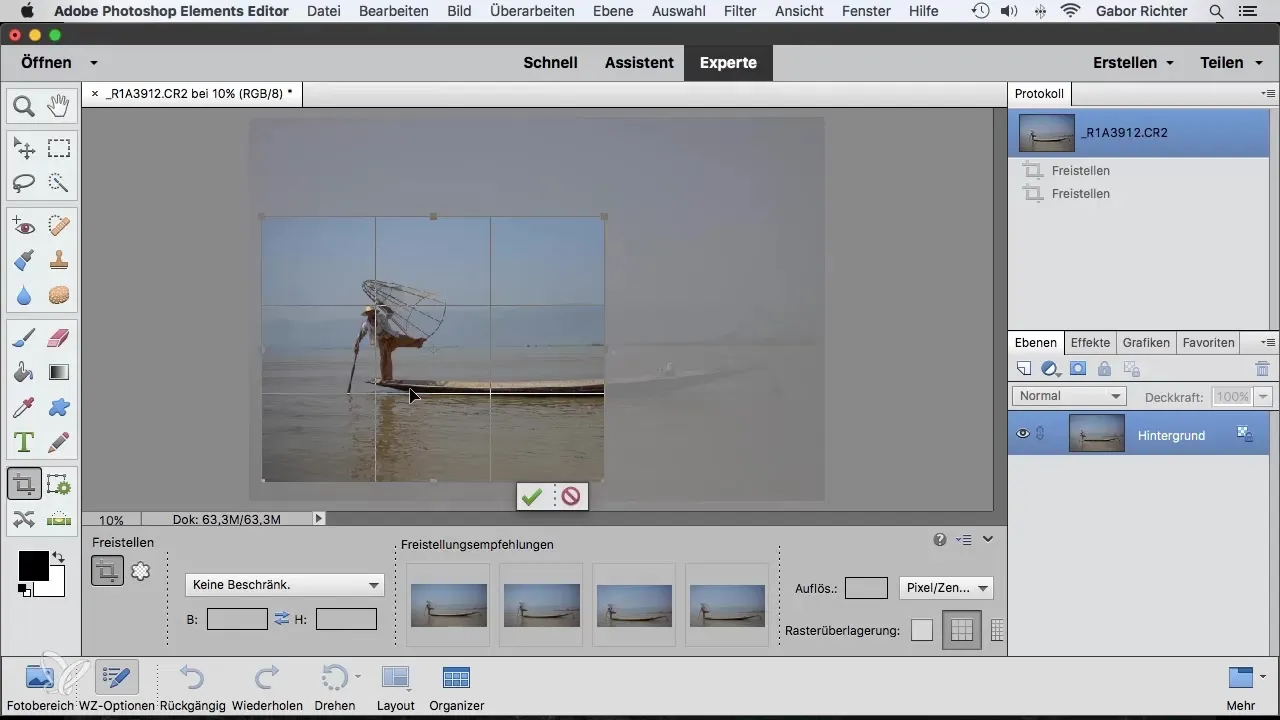Add a layer mask
The image size is (1280, 720).
point(1078,369)
